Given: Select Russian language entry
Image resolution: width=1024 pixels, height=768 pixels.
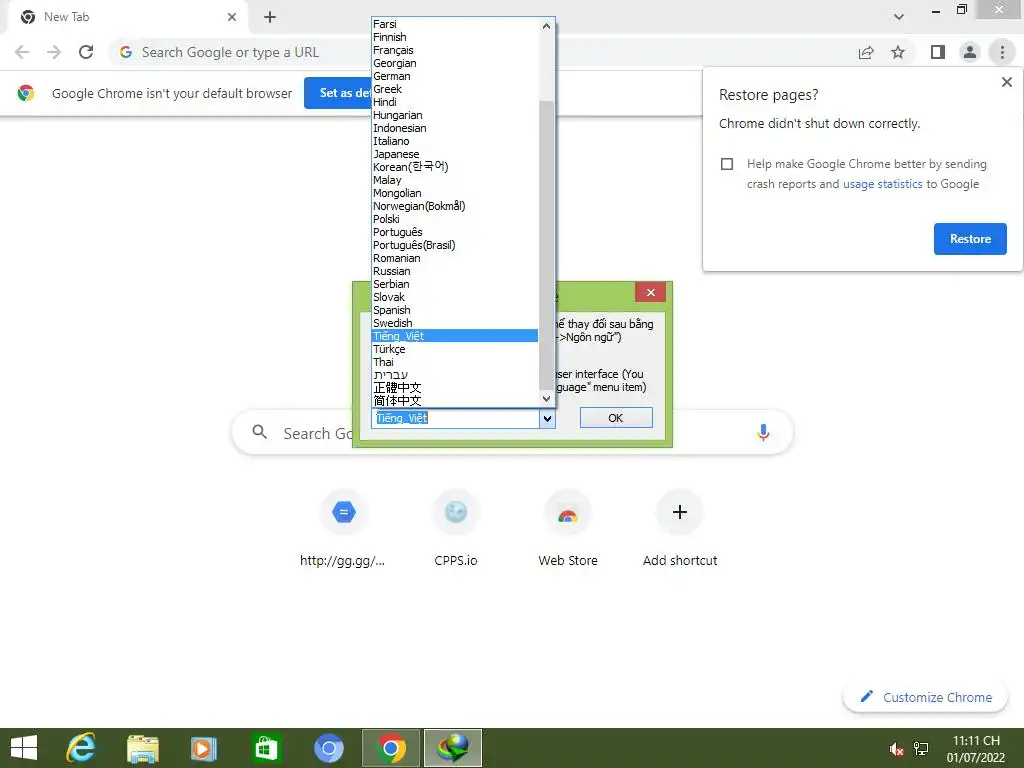Looking at the screenshot, I should (455, 271).
